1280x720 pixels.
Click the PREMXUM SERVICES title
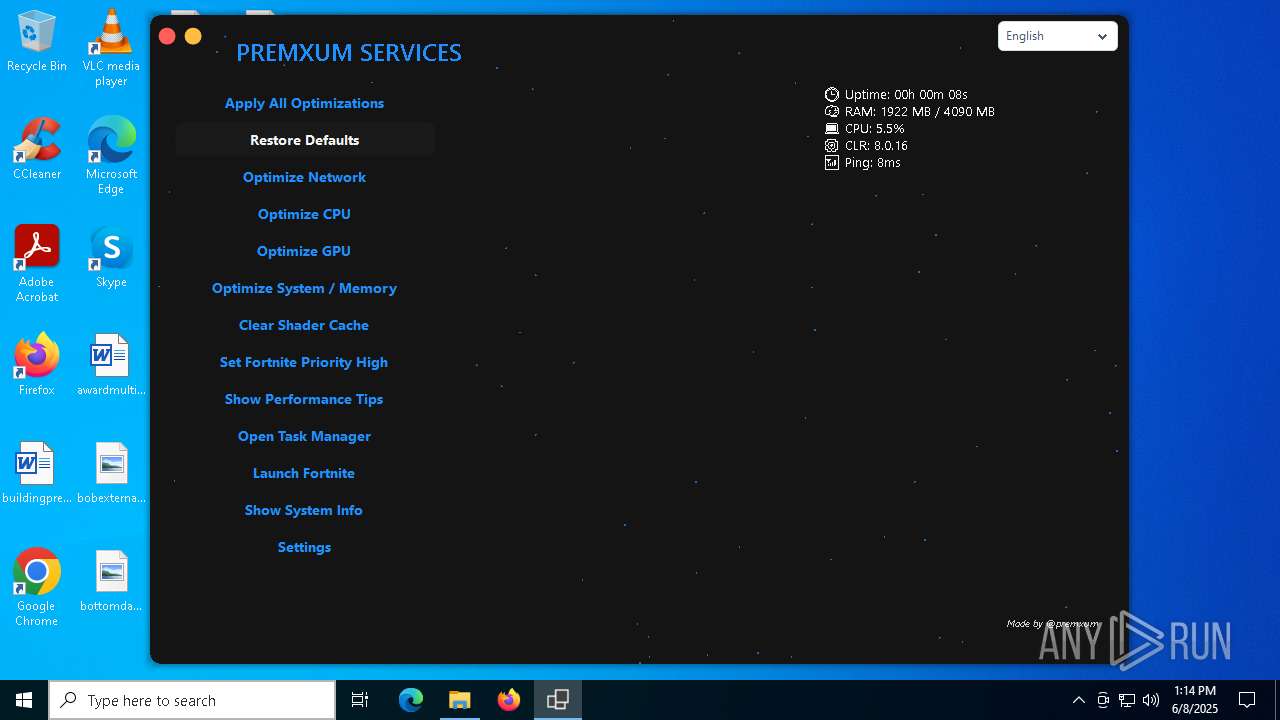tap(349, 53)
